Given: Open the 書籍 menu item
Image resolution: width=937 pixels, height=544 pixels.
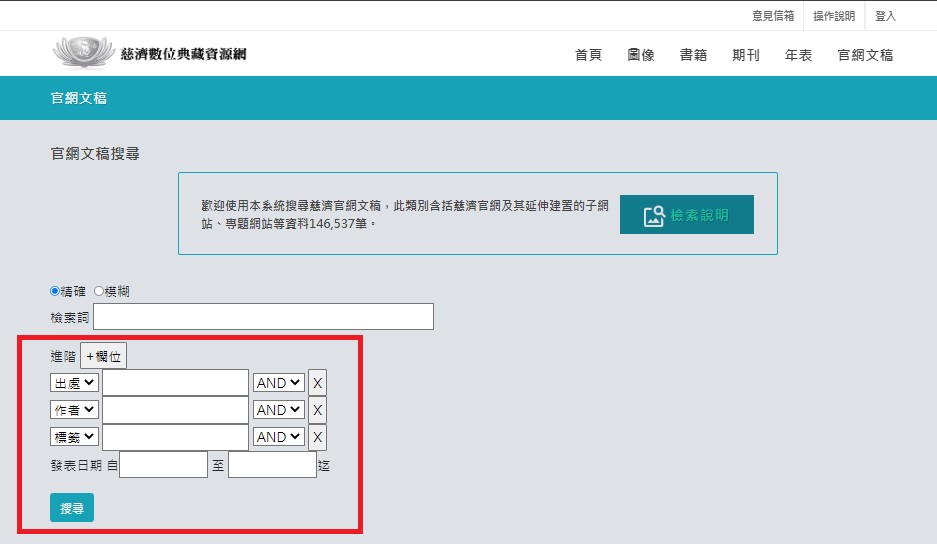Looking at the screenshot, I should [693, 55].
